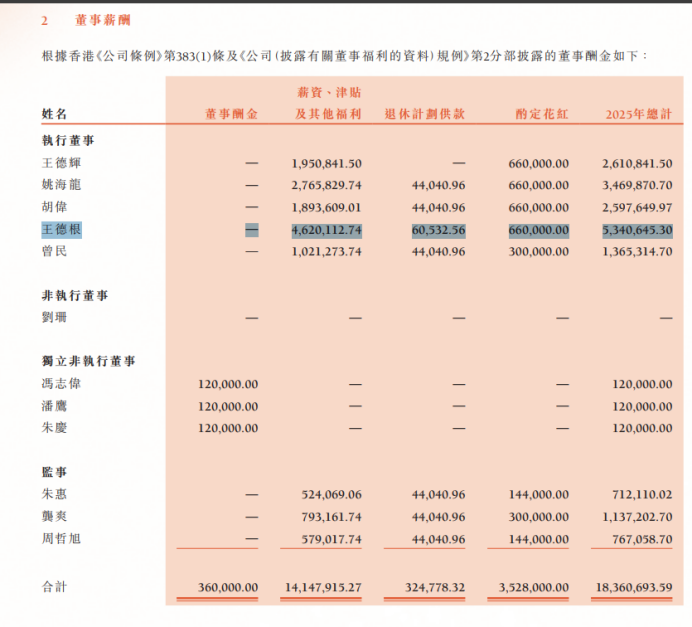Select the name 劉珊
The width and height of the screenshot is (692, 627).
click(x=54, y=317)
